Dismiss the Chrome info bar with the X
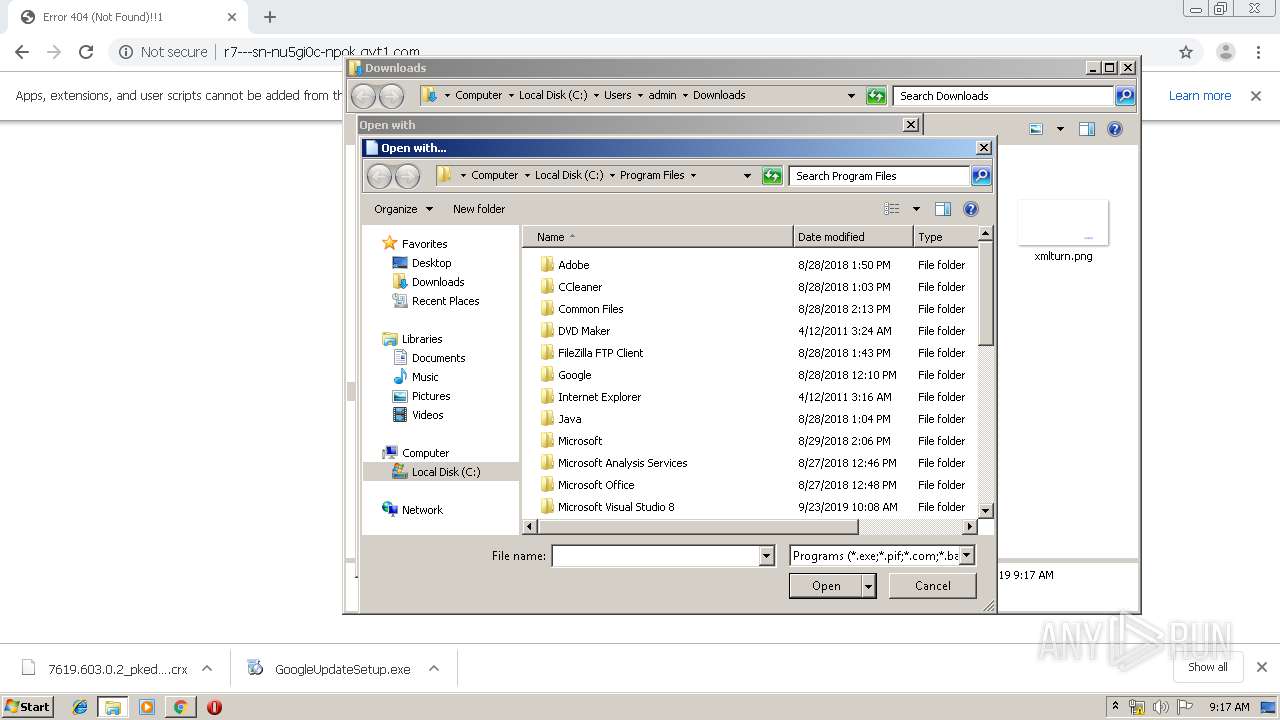 [x=1258, y=96]
